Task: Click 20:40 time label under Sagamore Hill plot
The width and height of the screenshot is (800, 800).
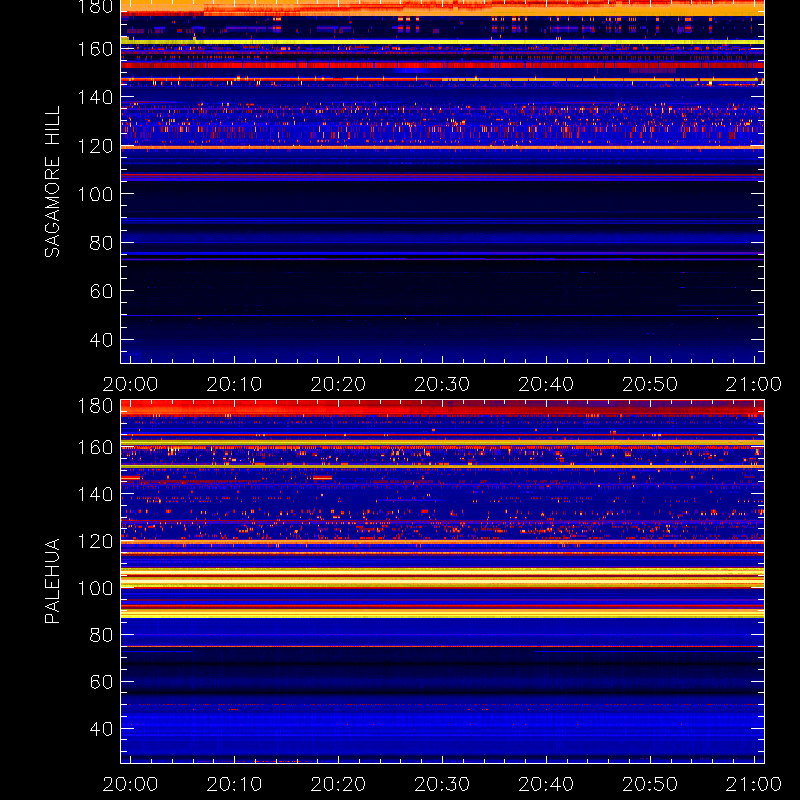Action: click(546, 384)
